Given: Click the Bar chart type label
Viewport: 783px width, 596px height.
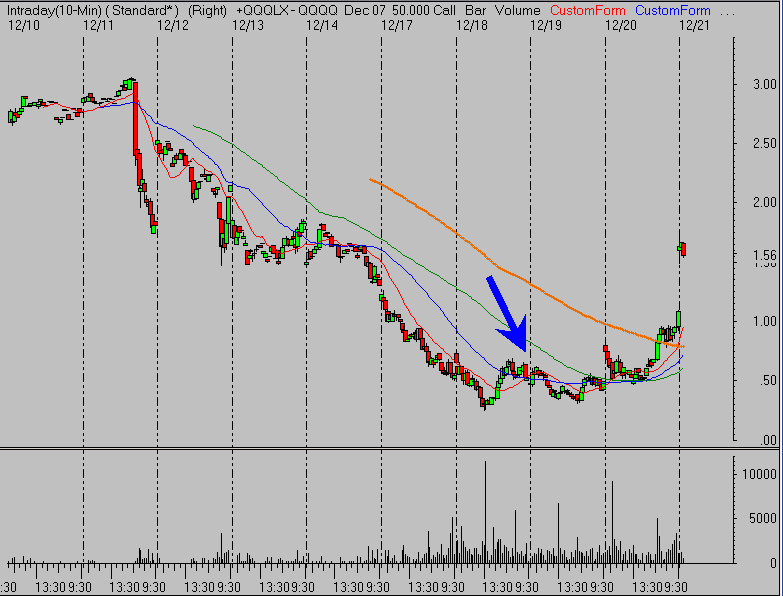Looking at the screenshot, I should [x=475, y=10].
